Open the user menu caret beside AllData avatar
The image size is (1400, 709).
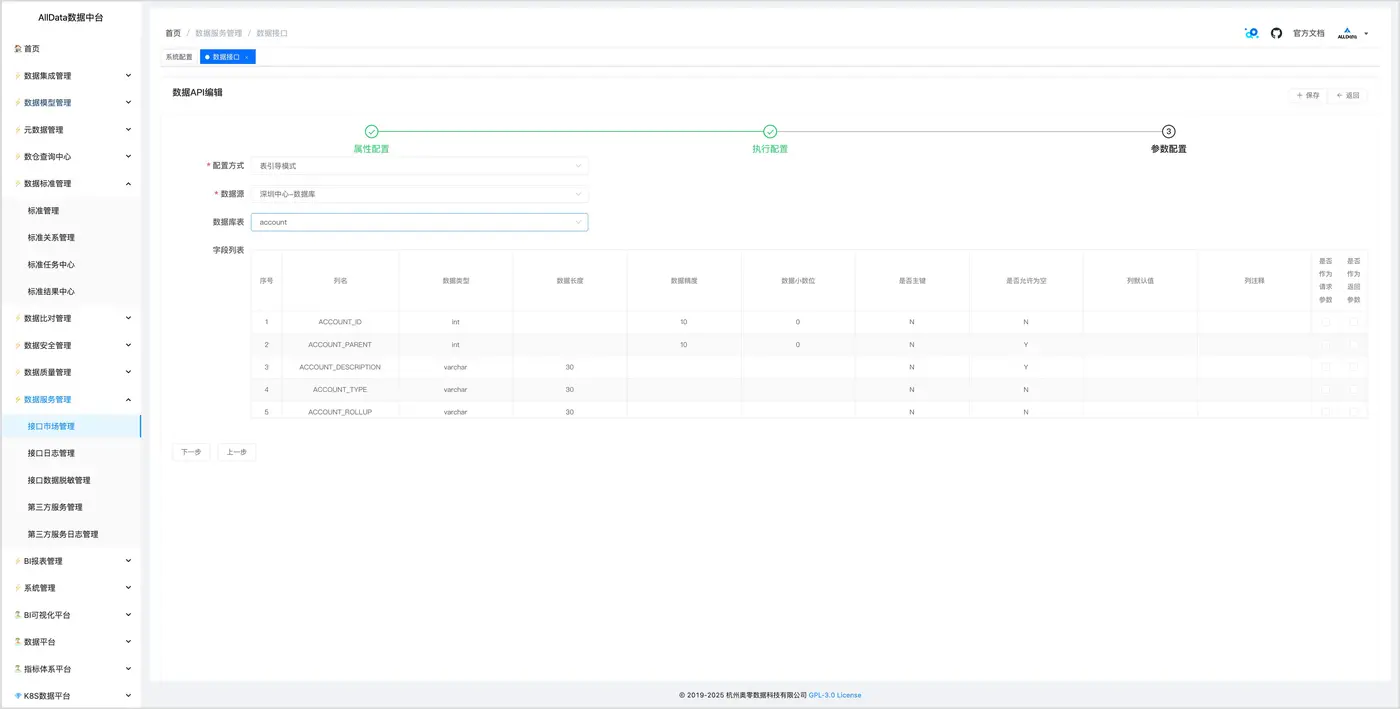point(1366,34)
